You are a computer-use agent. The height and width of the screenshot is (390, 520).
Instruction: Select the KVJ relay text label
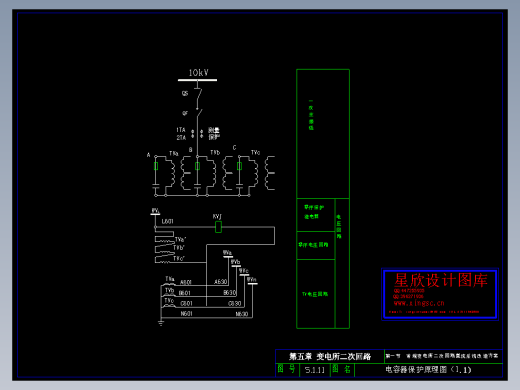tap(217, 216)
